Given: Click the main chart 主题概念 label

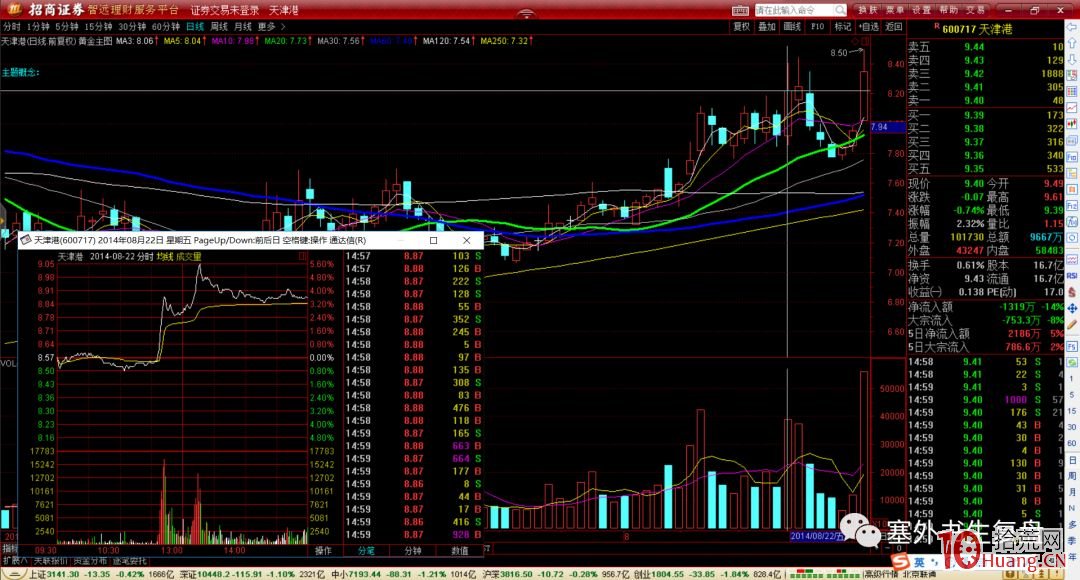Looking at the screenshot, I should (x=21, y=72).
